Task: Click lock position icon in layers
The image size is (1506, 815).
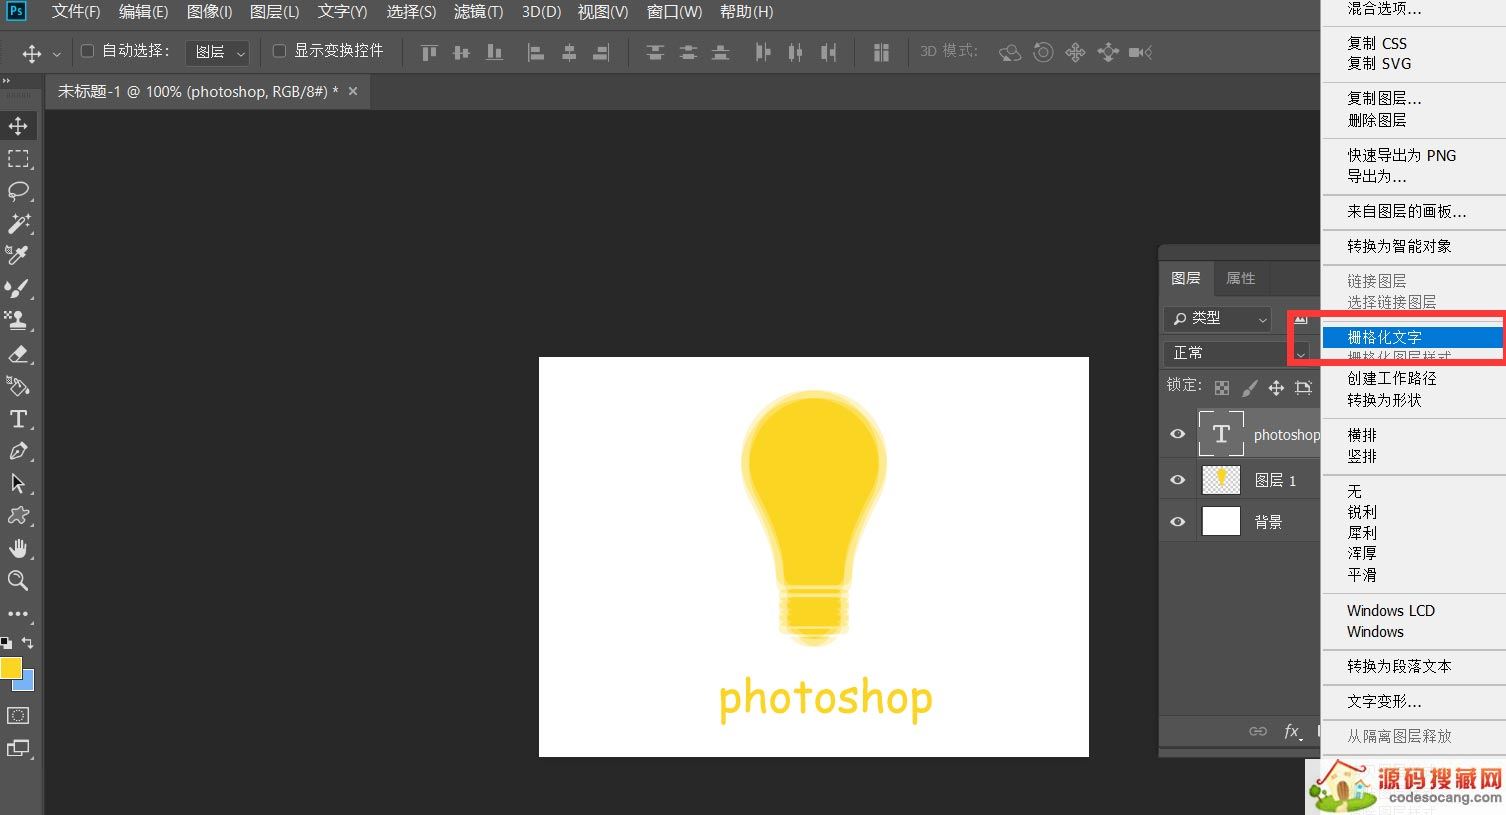Action: [1276, 387]
